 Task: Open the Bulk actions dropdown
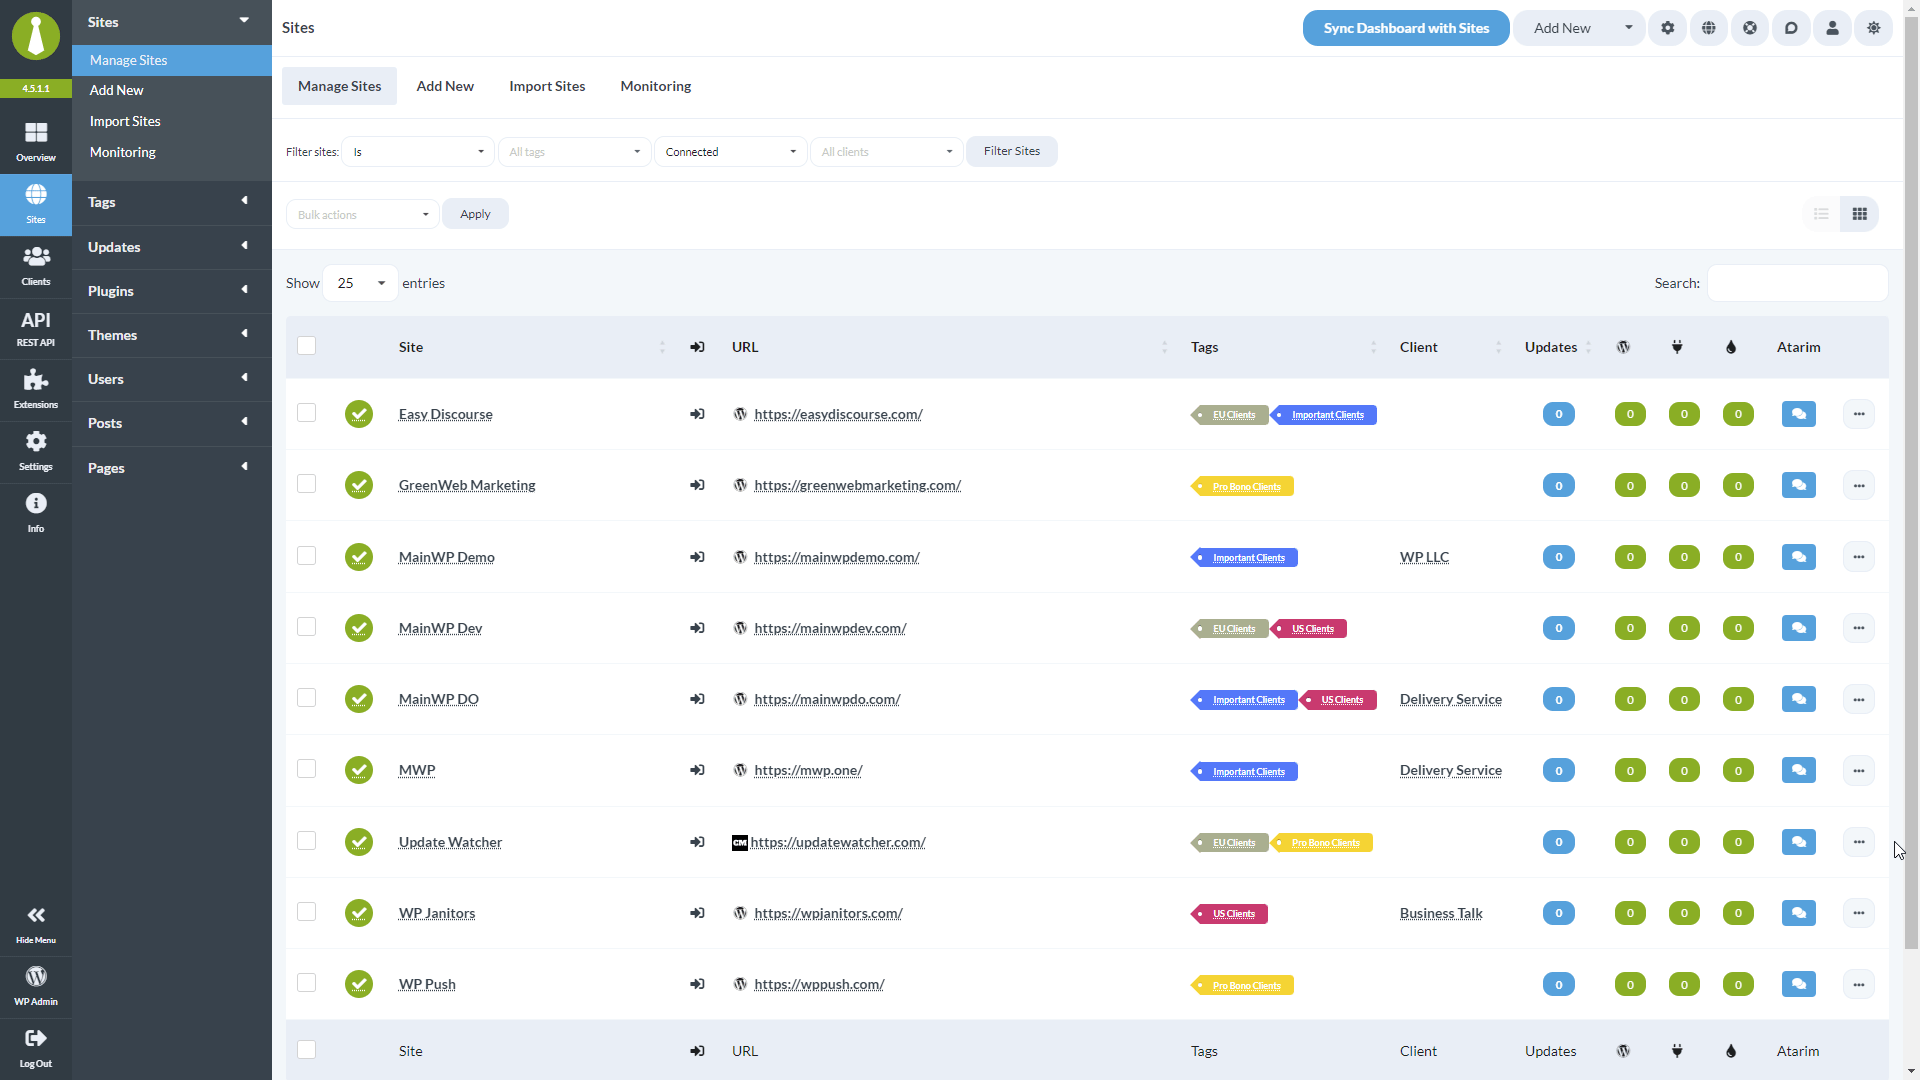(362, 214)
